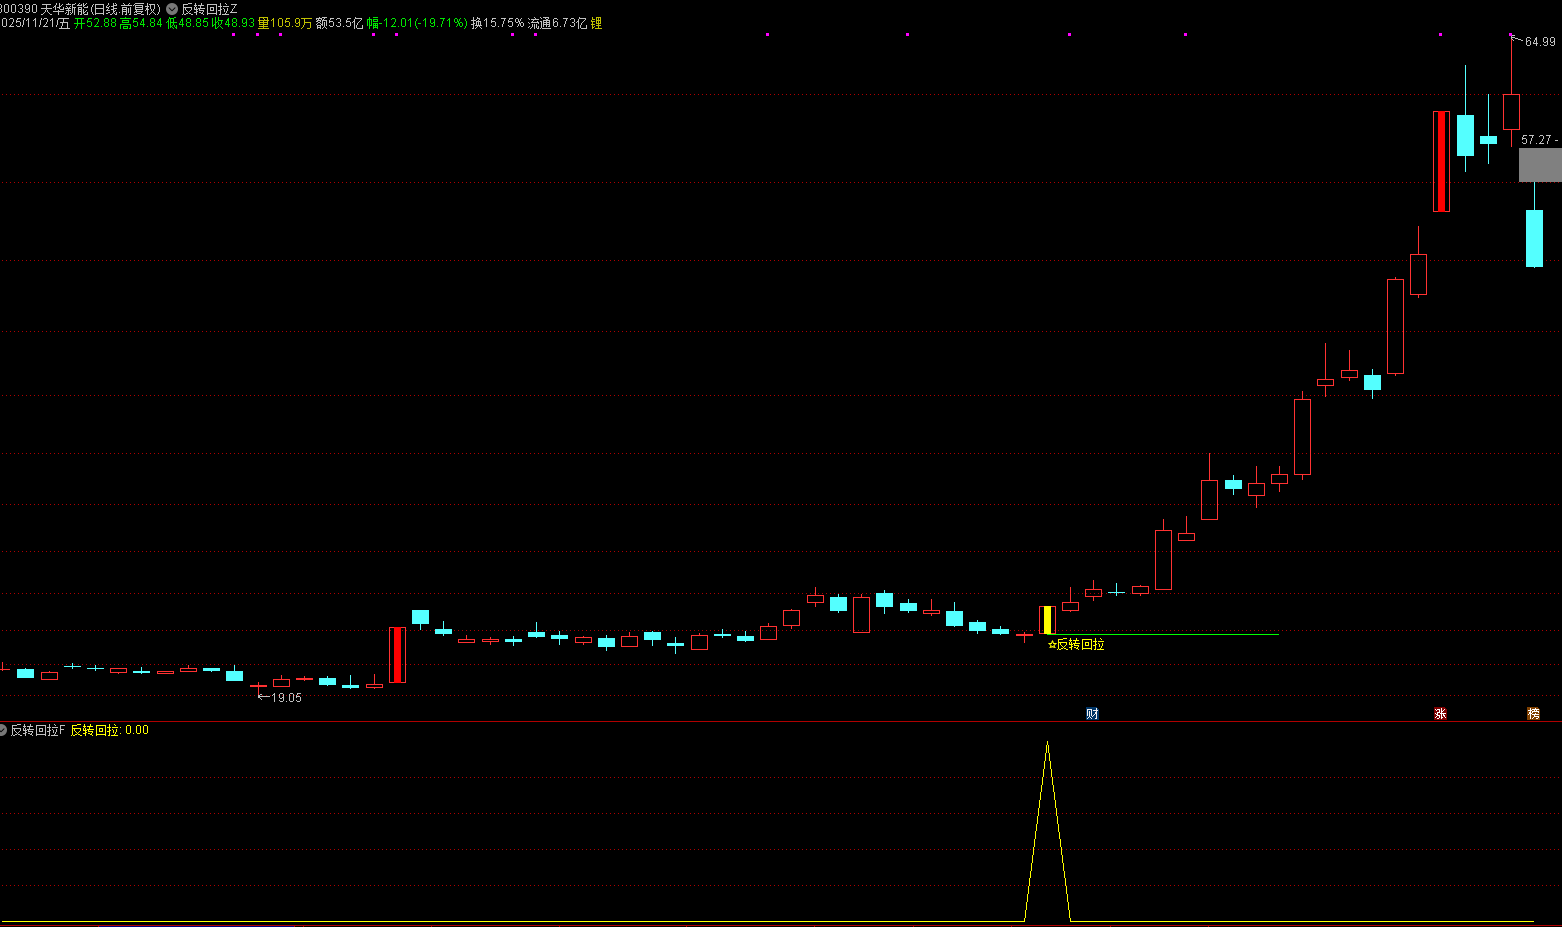Image resolution: width=1562 pixels, height=927 pixels.
Task: Click the turnover rate 换15.75%
Action: 497,23
